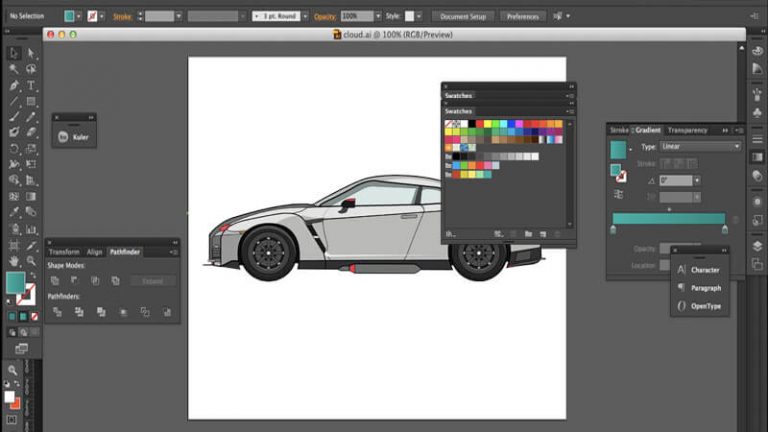Click Reverse Gradient icon in Gradient panel
Screen dimensions: 768x432
click(619, 194)
